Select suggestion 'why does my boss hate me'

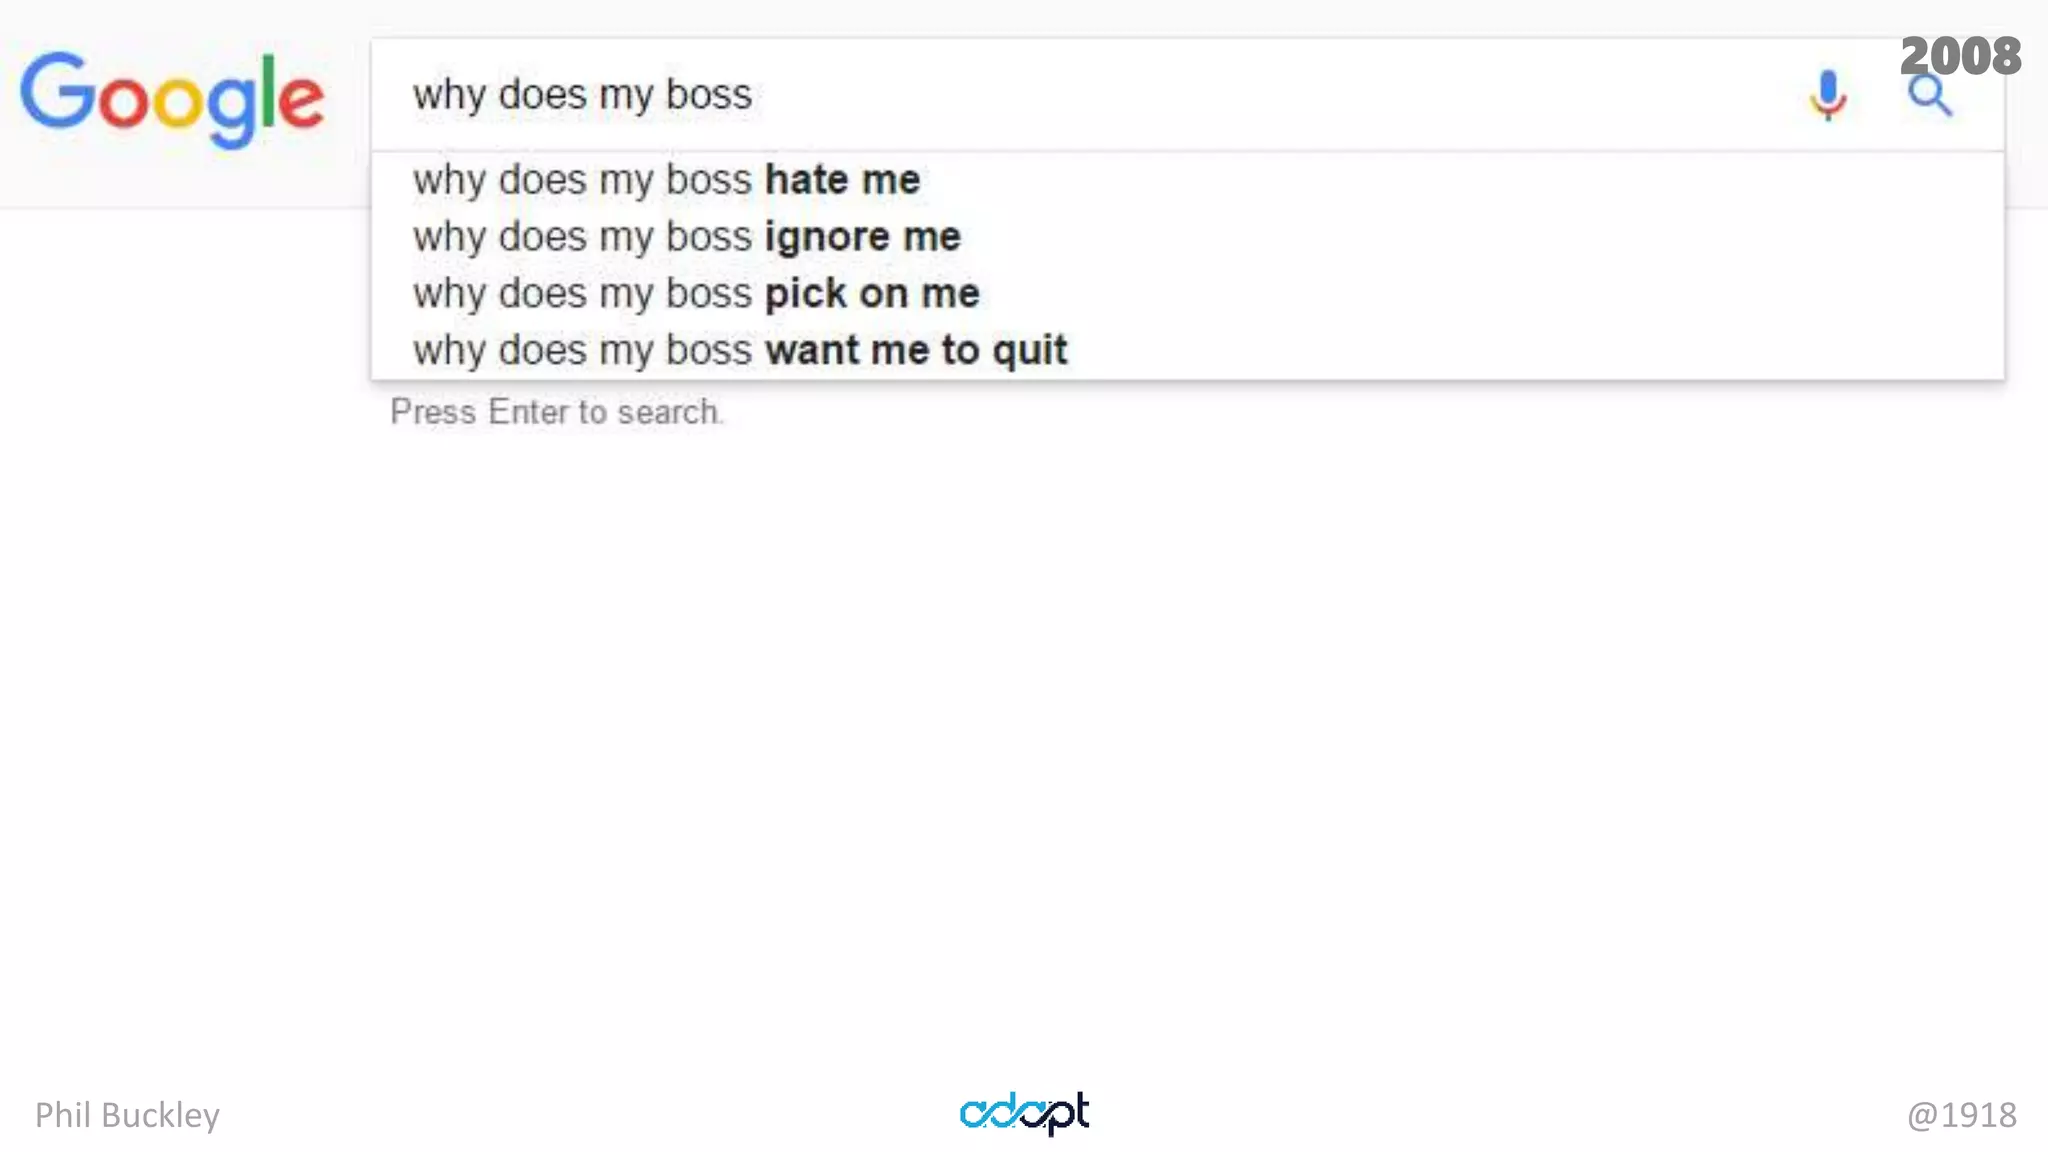tap(666, 180)
